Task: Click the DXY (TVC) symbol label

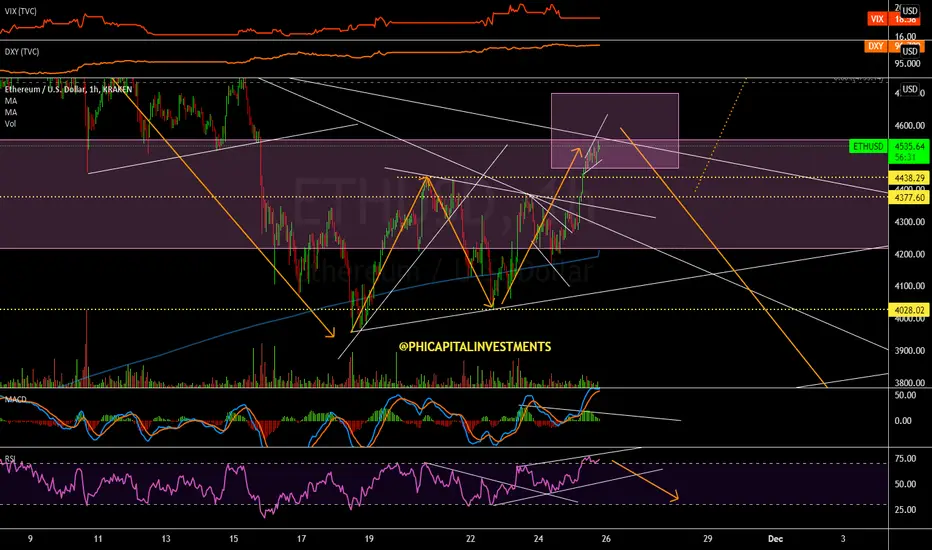Action: tap(21, 52)
